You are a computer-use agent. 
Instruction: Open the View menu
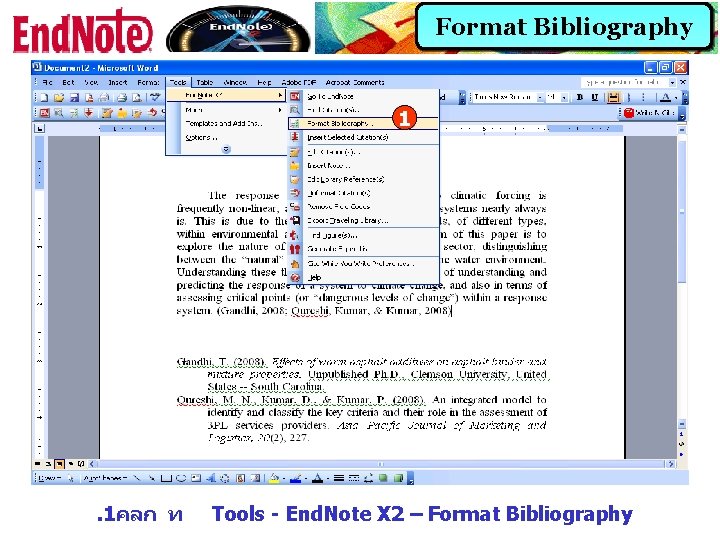(x=91, y=83)
